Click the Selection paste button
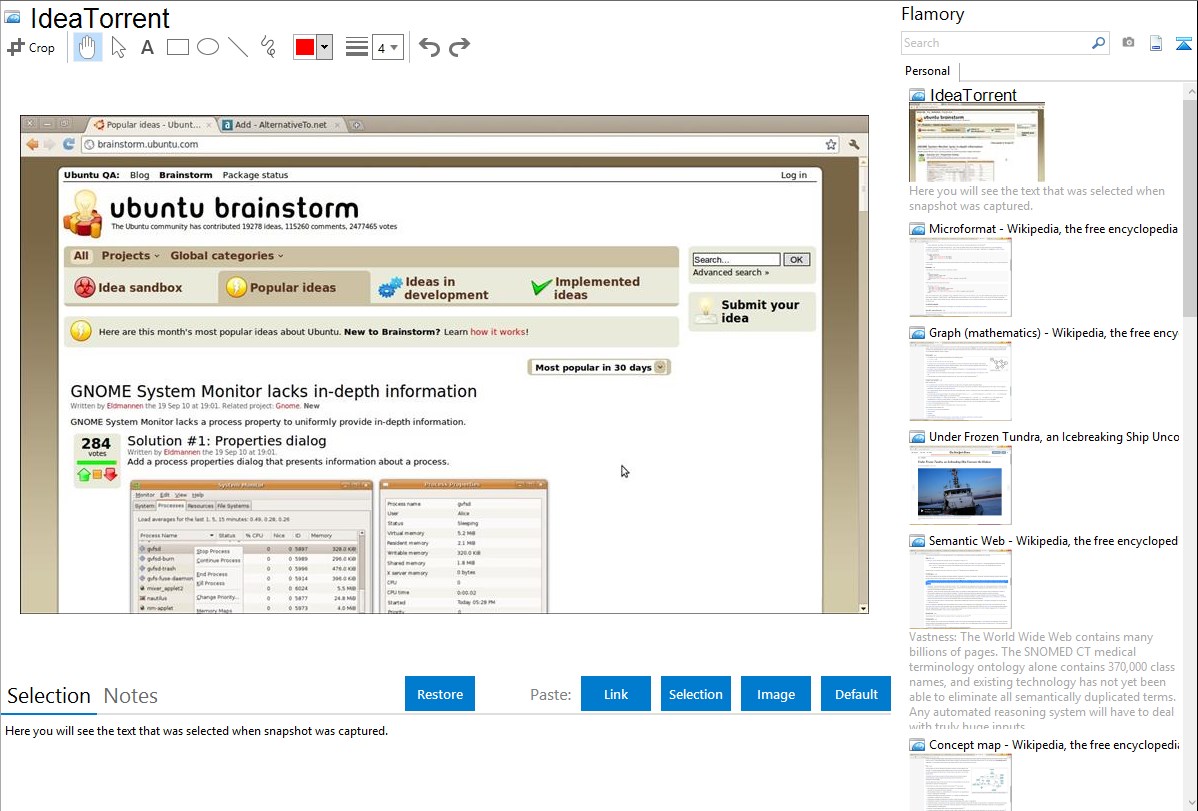The width and height of the screenshot is (1198, 811). point(695,694)
